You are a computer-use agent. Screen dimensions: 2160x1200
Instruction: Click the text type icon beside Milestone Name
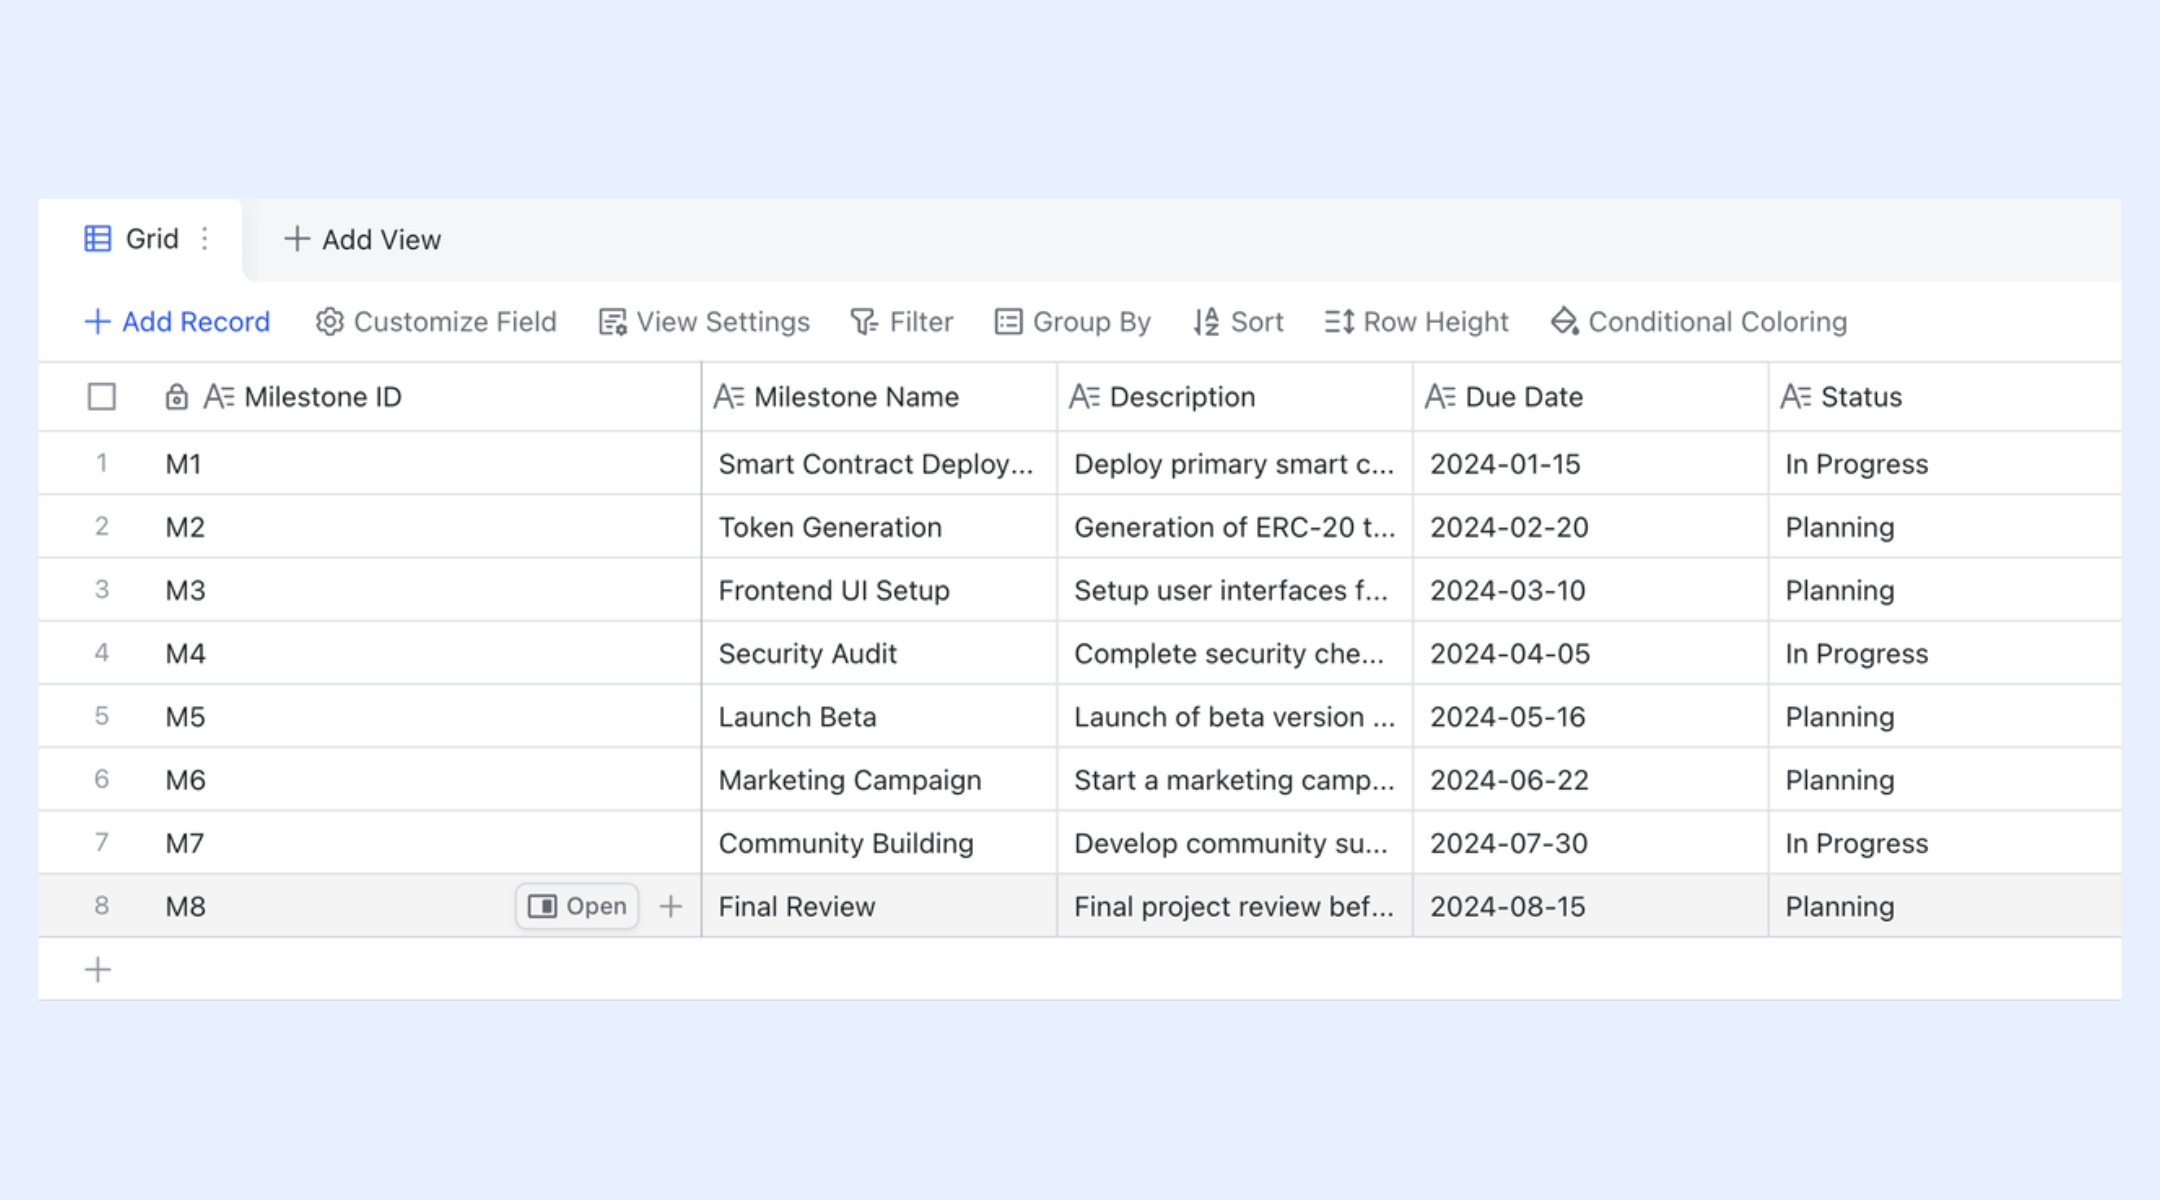[x=729, y=397]
